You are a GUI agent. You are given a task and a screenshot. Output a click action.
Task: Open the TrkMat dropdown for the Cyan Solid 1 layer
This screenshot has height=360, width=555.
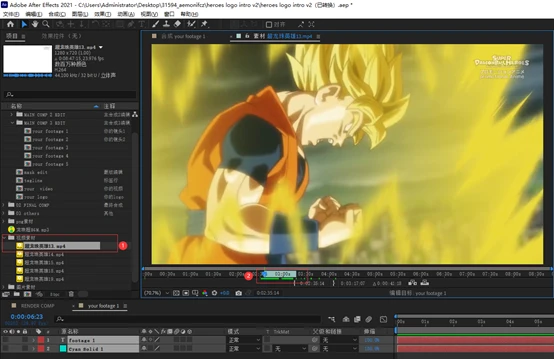290,349
